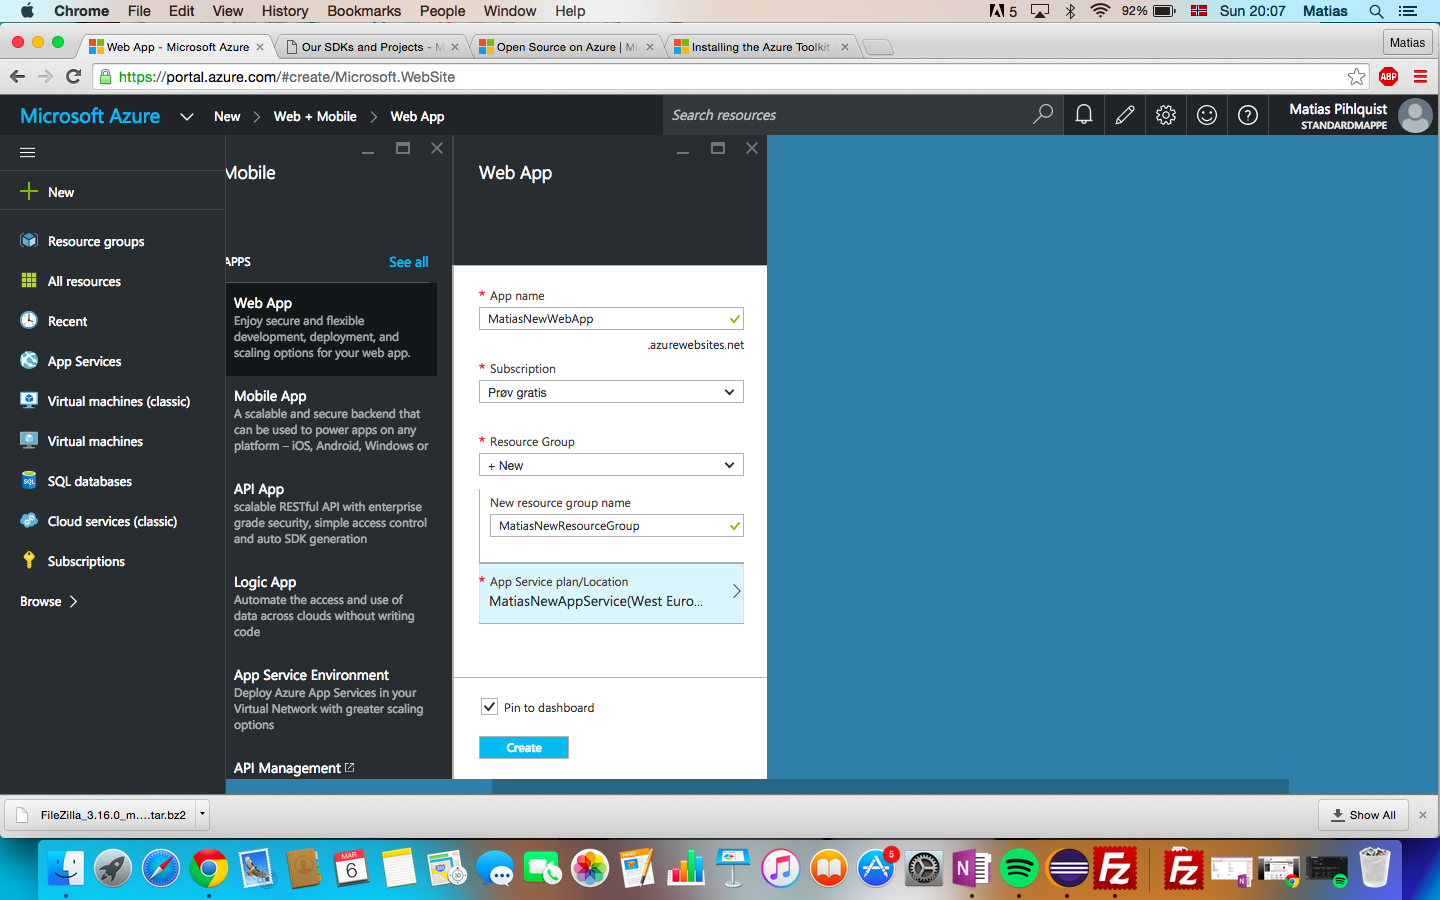Click the Create button
Viewport: 1440px width, 900px height.
click(524, 747)
